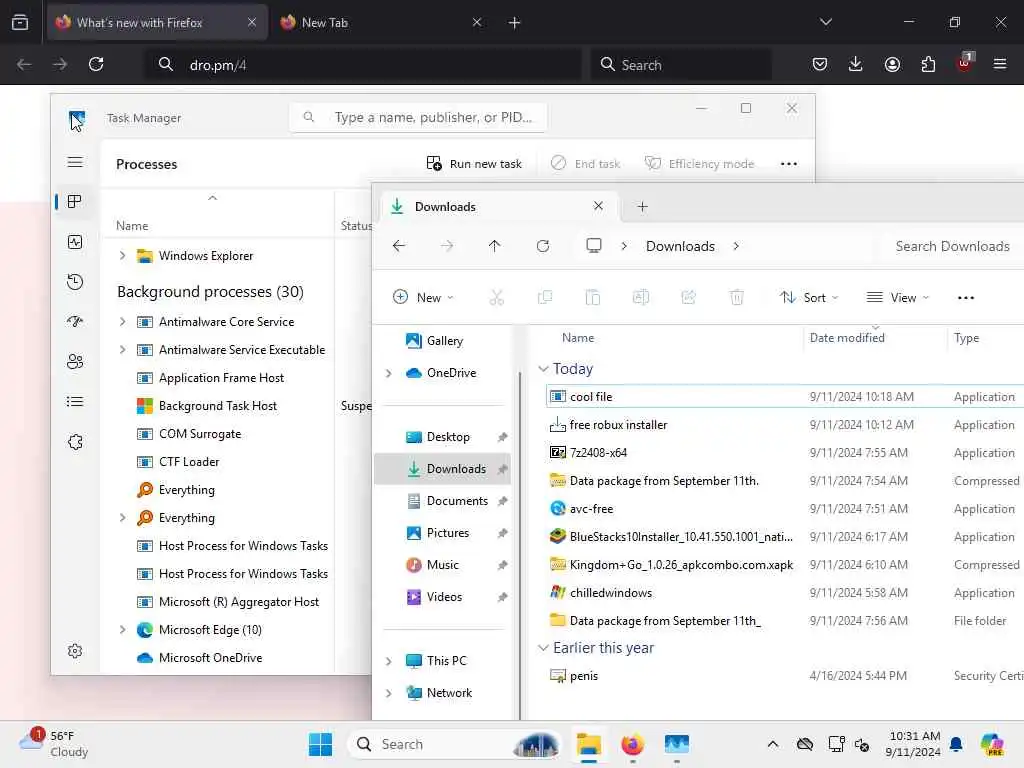Switch to What's new with Firefox tab
This screenshot has width=1024, height=768.
click(x=157, y=22)
